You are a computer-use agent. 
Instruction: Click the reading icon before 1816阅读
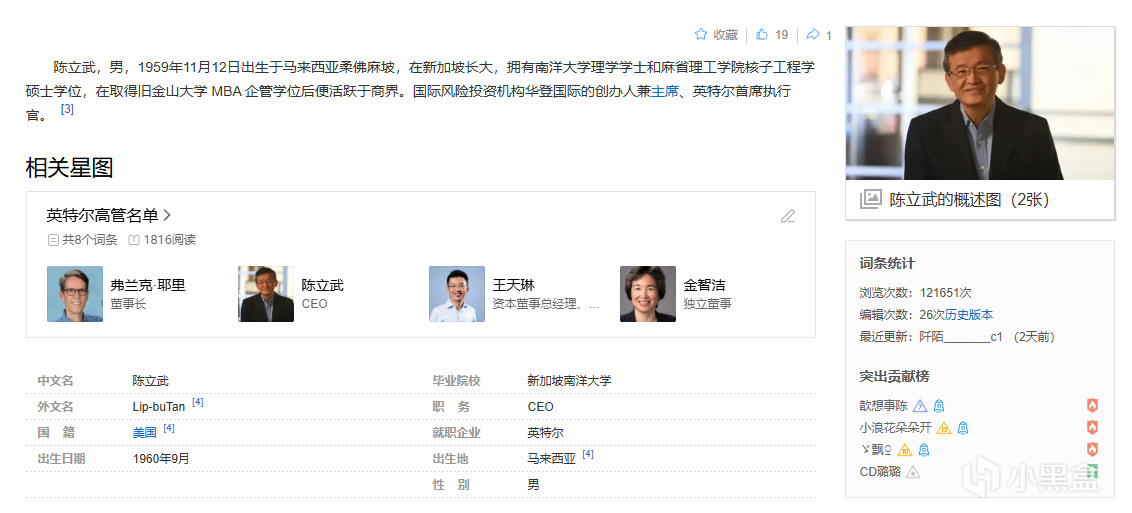[x=134, y=240]
